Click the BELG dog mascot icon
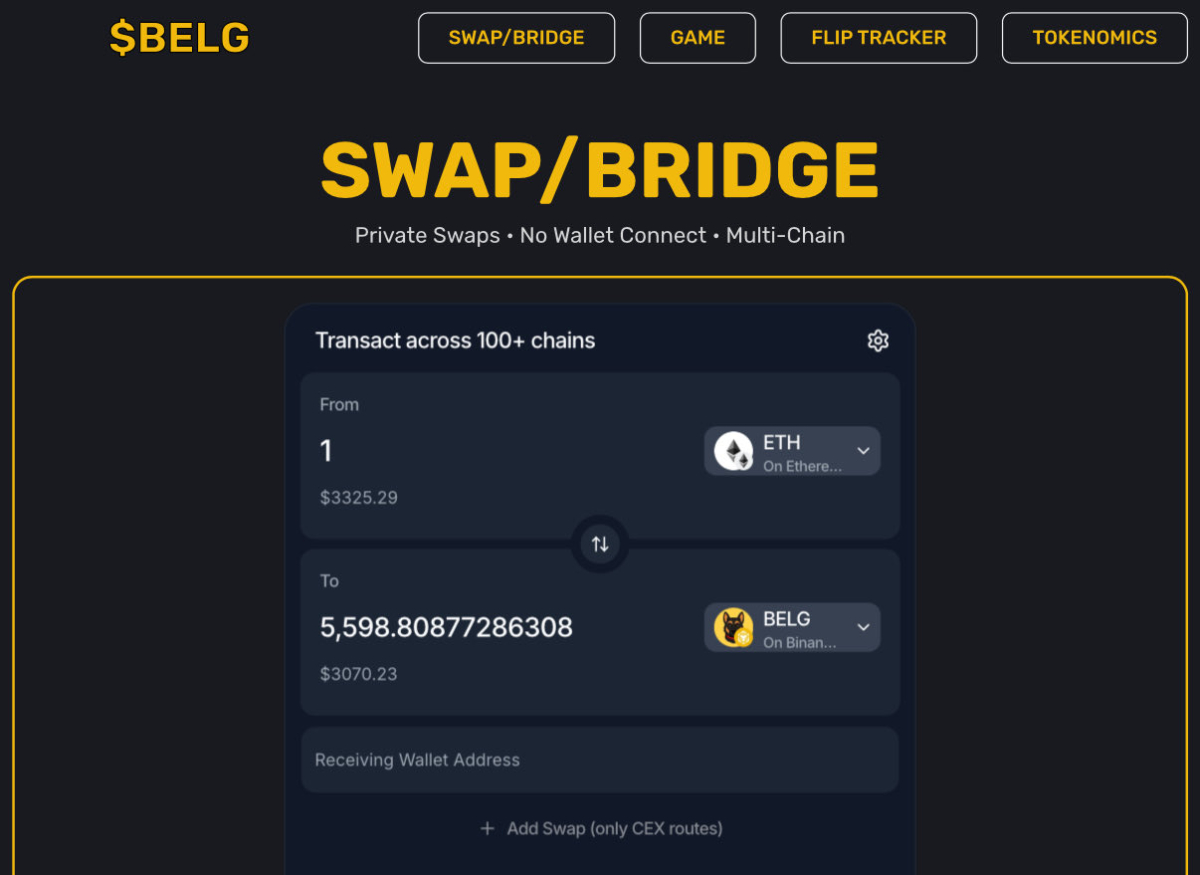 click(x=733, y=627)
